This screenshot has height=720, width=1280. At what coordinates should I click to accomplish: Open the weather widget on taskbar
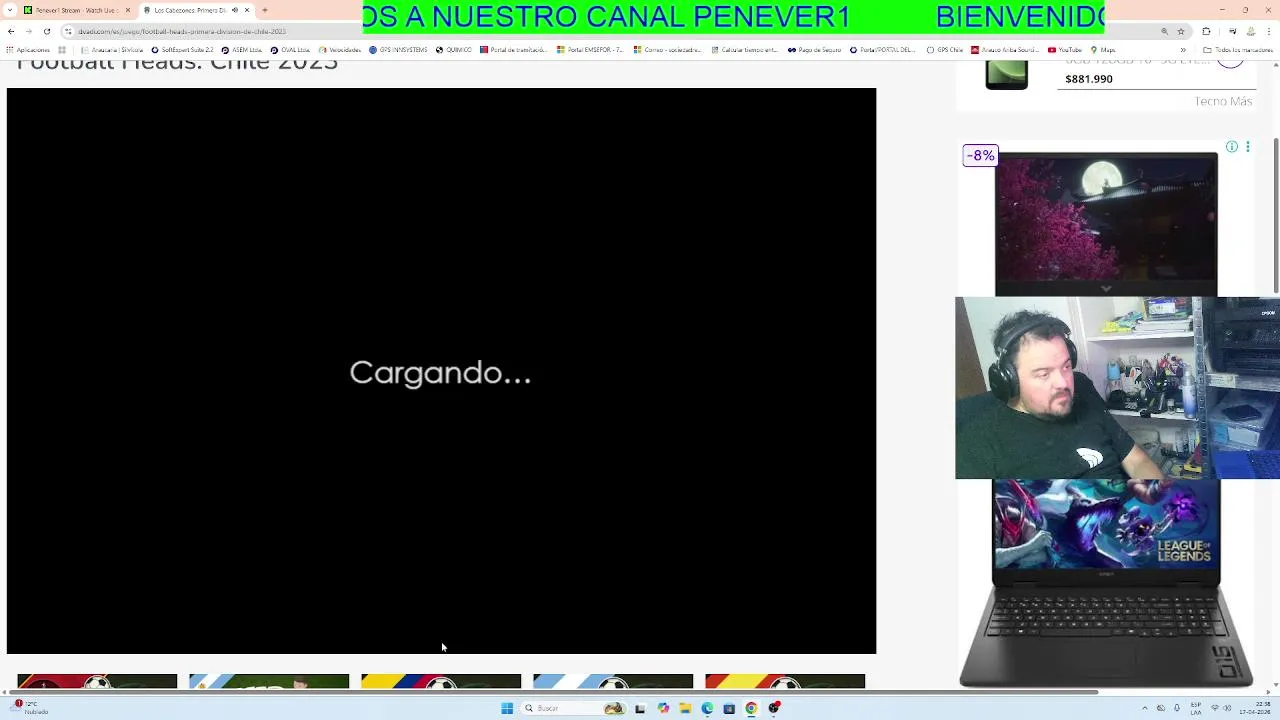[x=30, y=708]
